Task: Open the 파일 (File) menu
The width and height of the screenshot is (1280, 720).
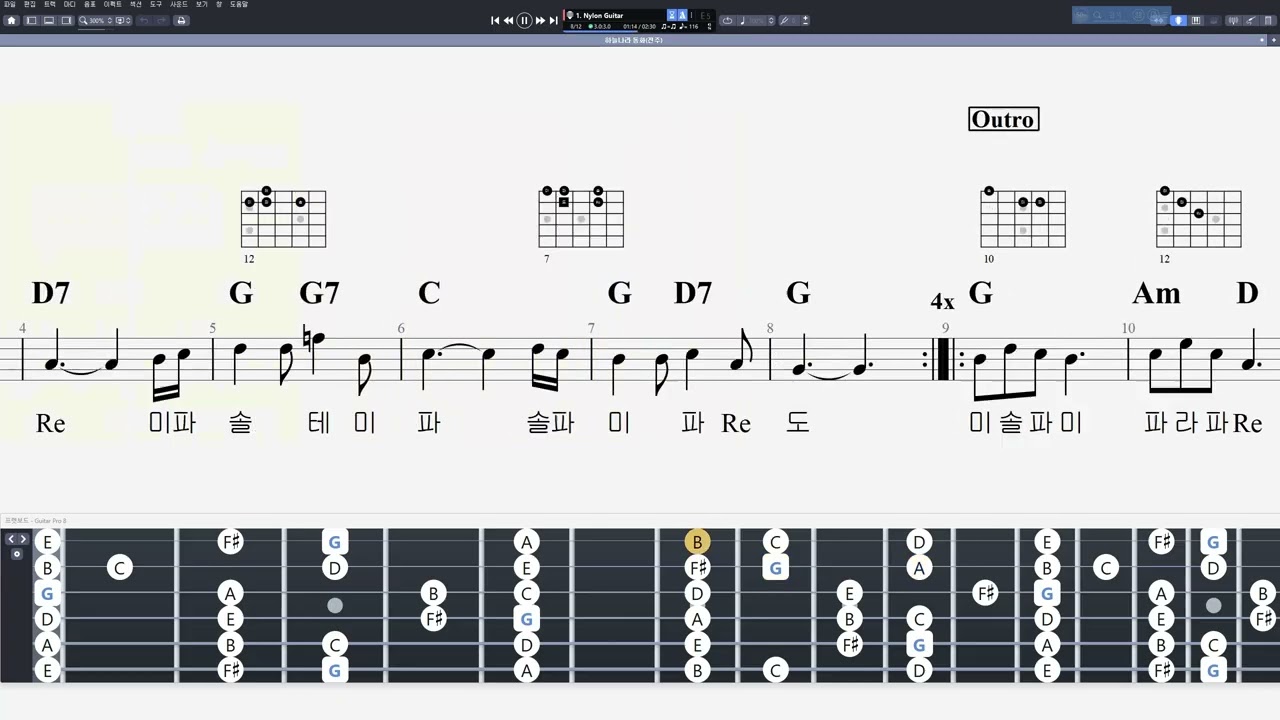Action: click(9, 4)
